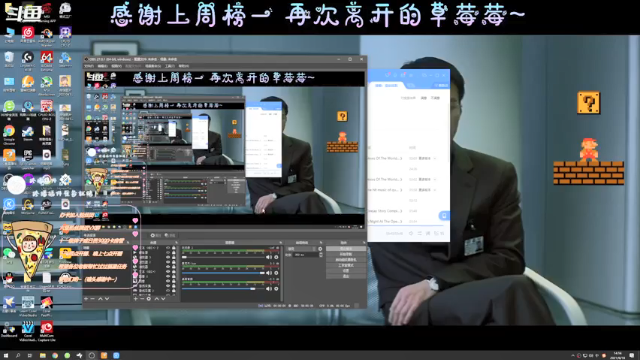Open the 帮助(H) menu in OBS

click(183, 66)
